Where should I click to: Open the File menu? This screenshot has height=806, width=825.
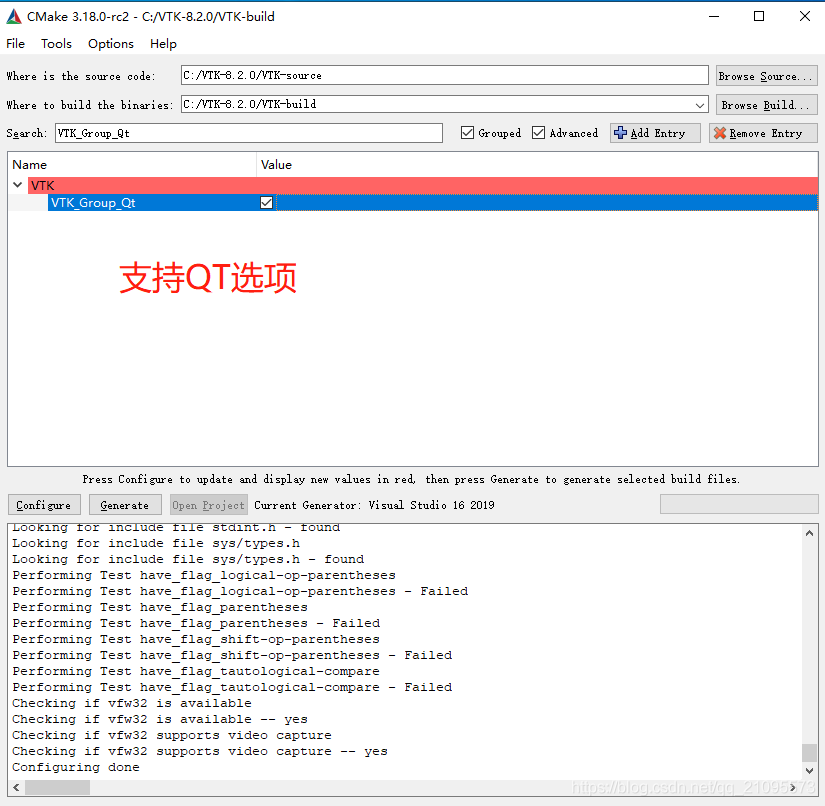[x=15, y=44]
